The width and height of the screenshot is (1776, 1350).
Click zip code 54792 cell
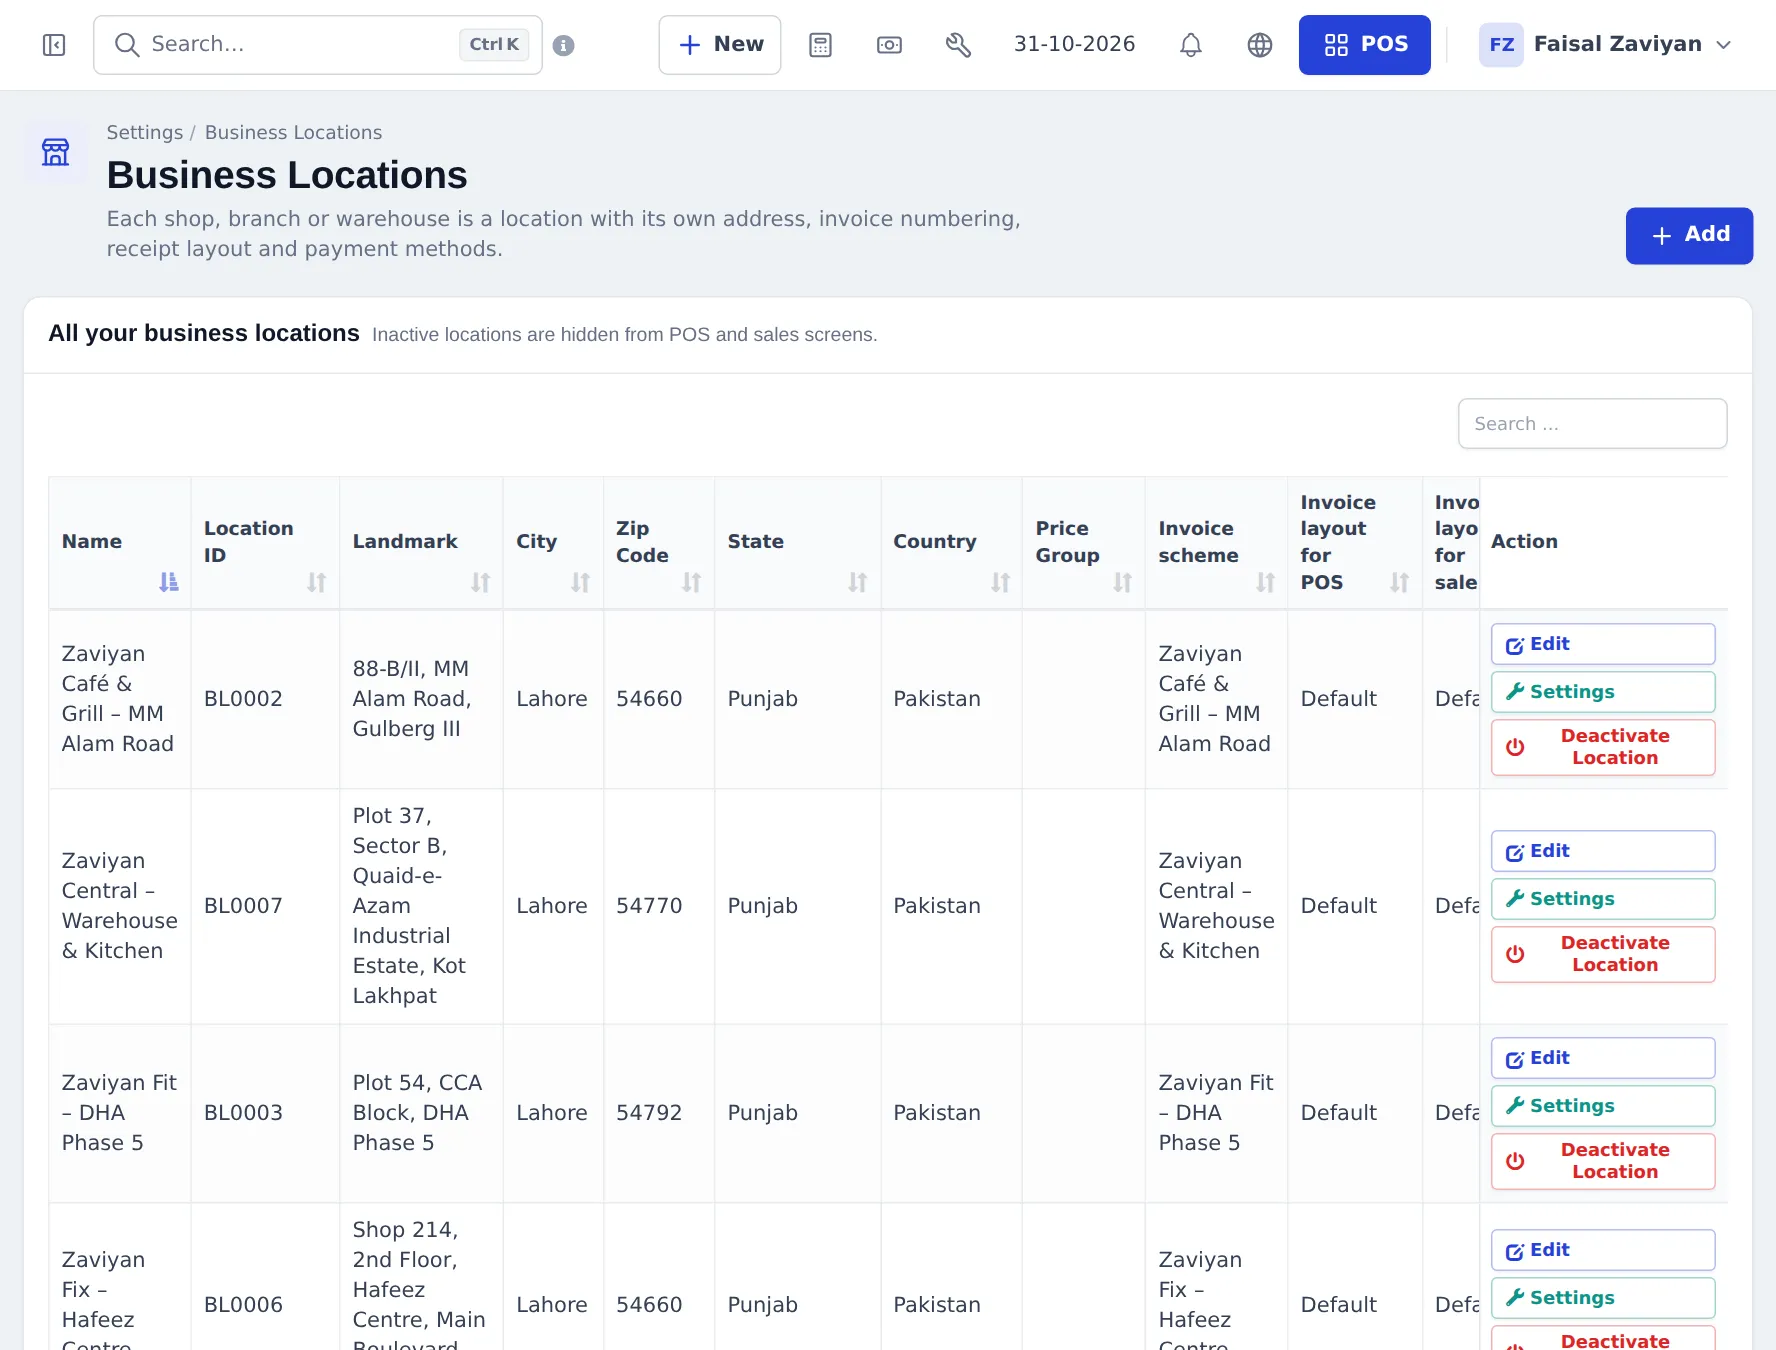(x=659, y=1113)
